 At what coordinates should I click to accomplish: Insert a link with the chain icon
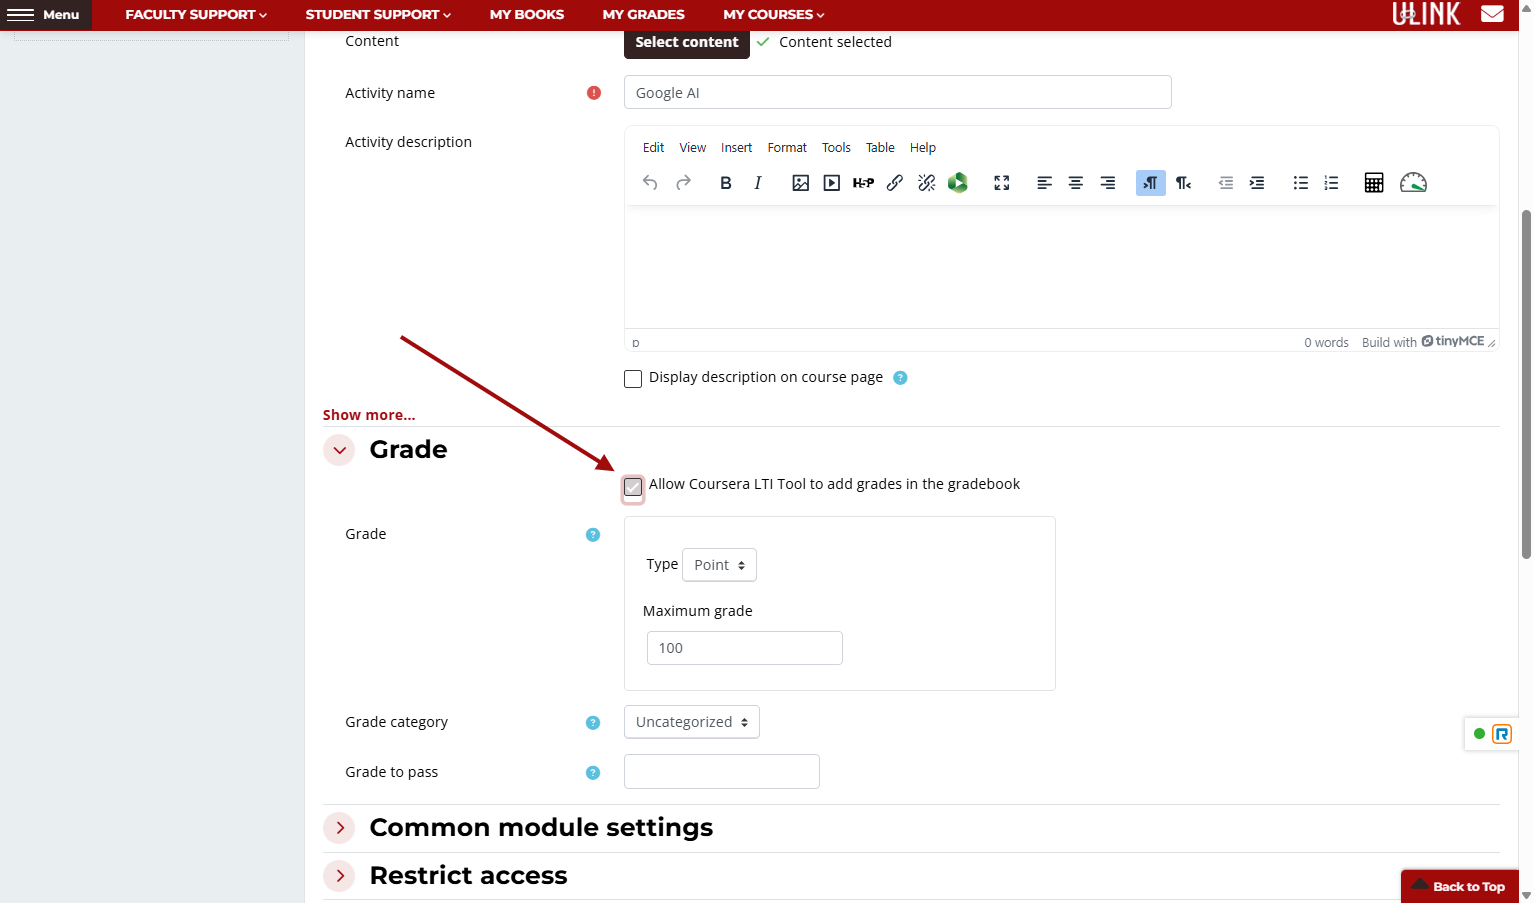click(895, 183)
